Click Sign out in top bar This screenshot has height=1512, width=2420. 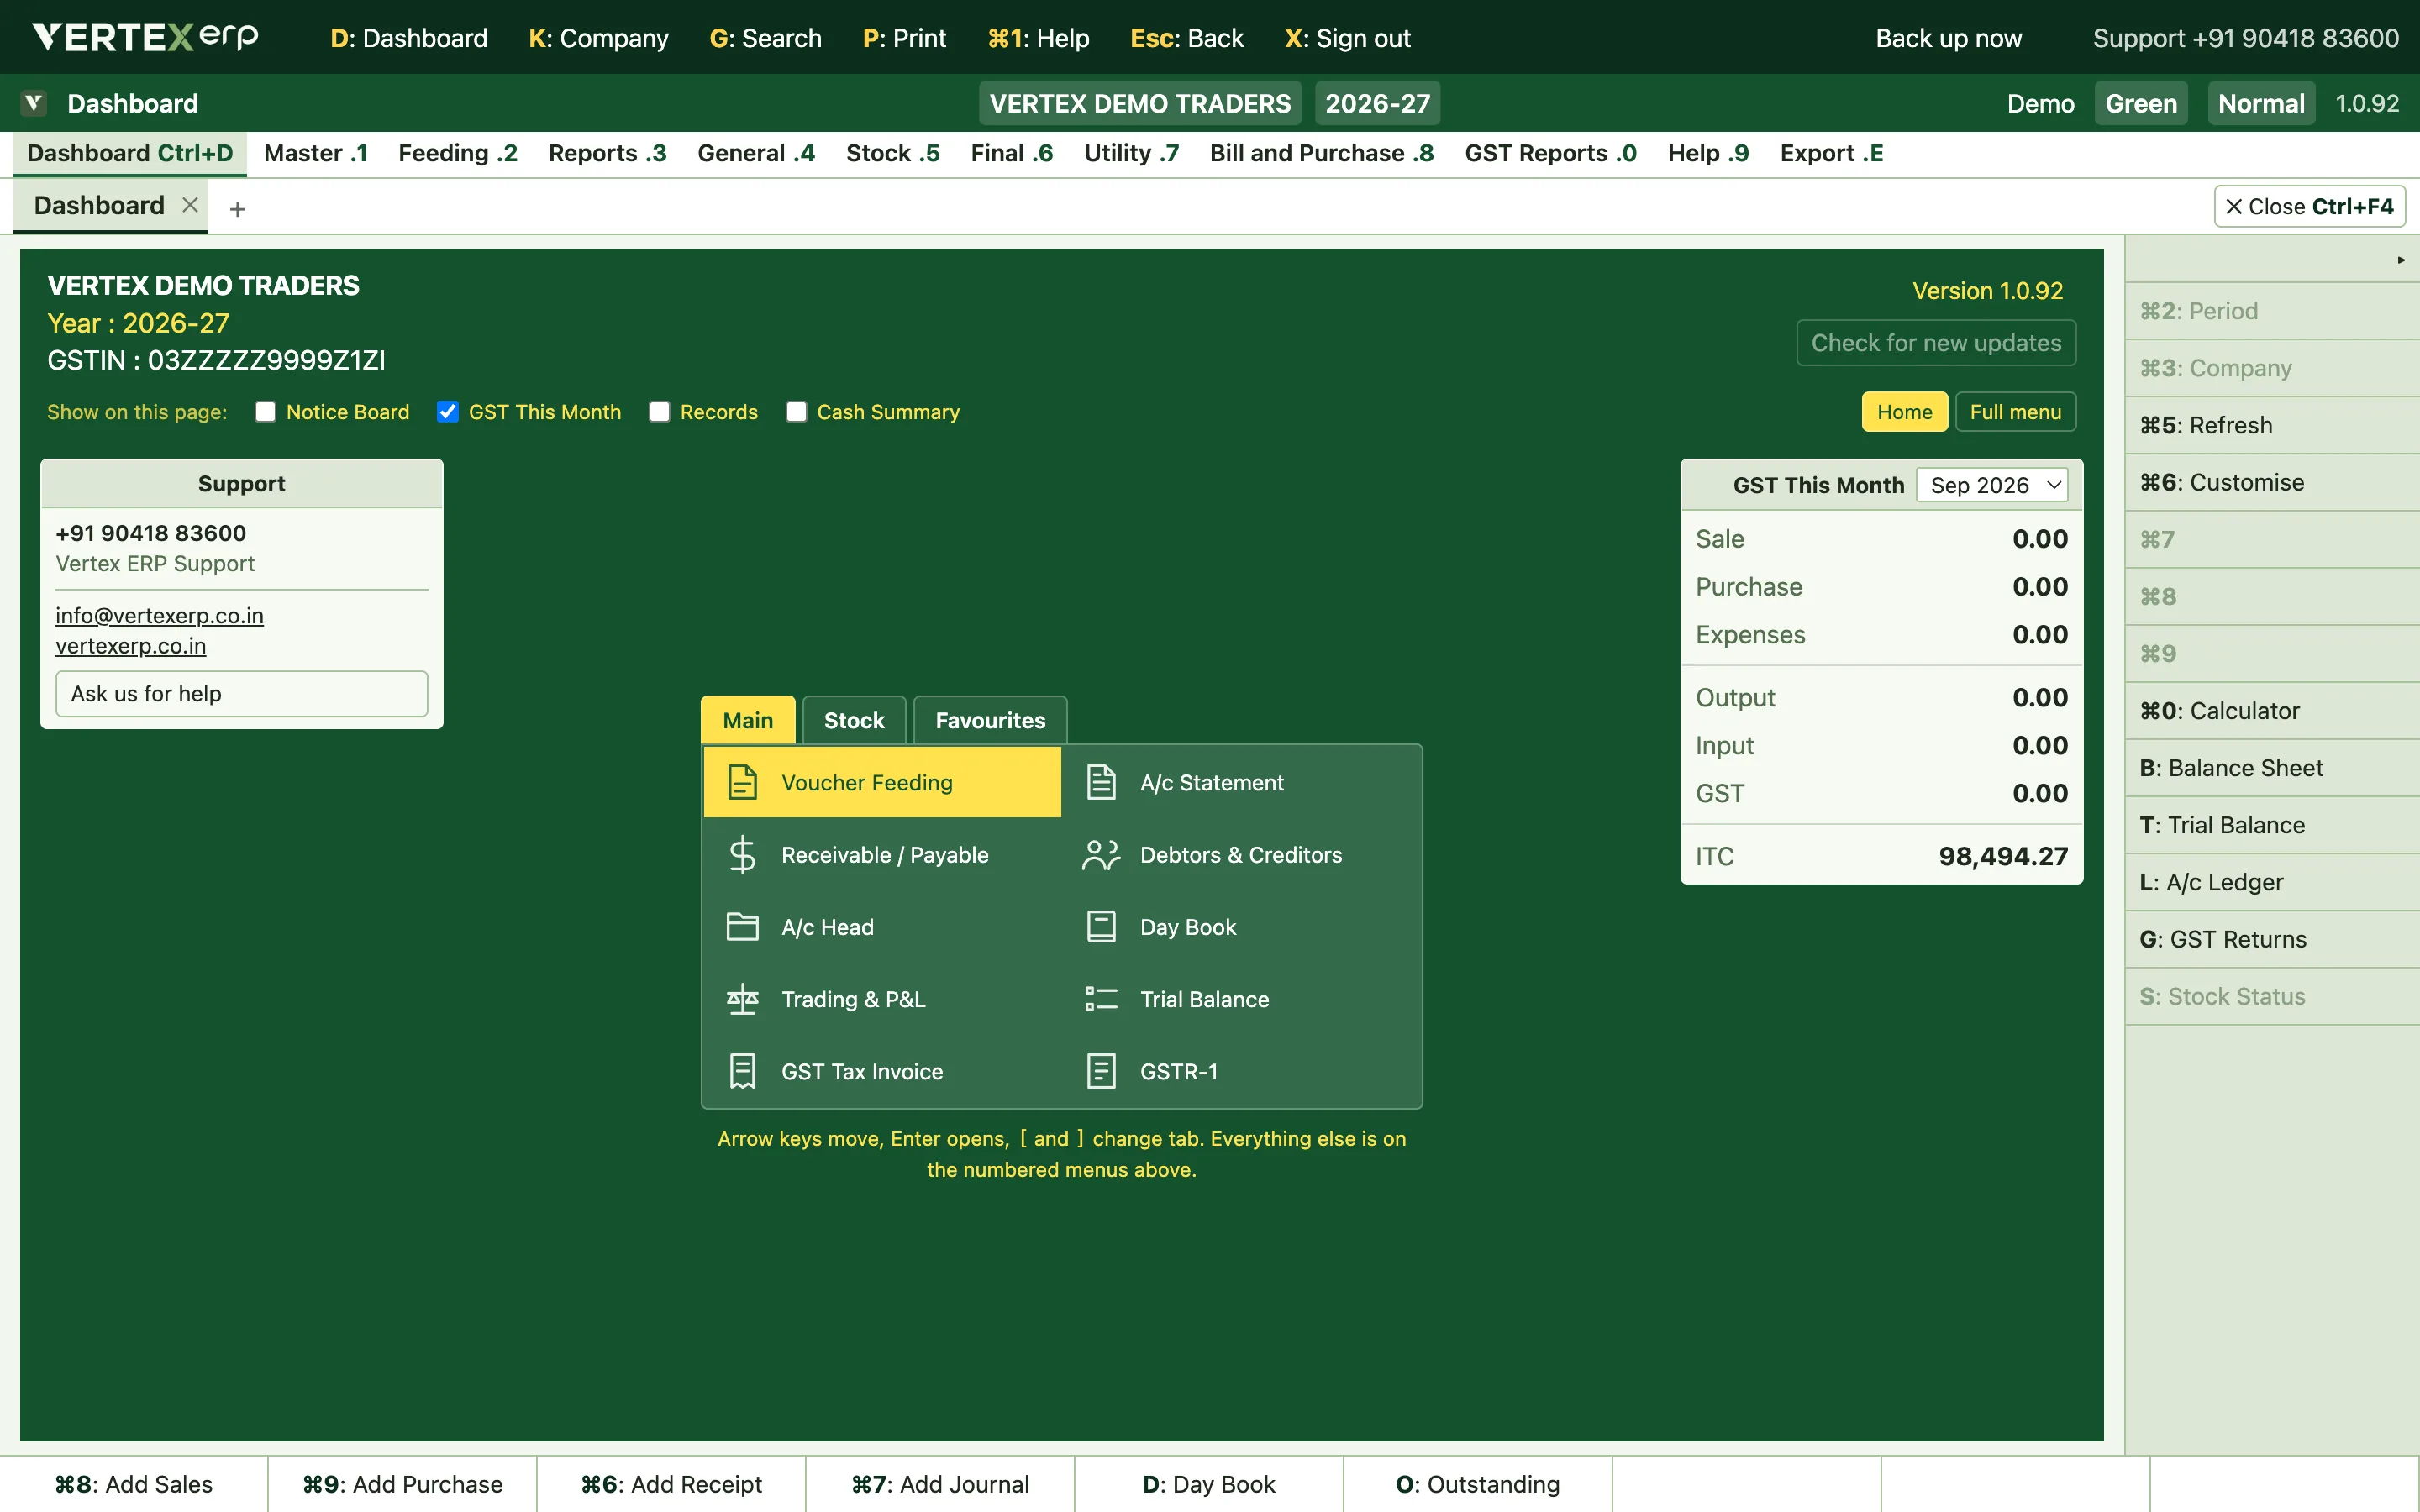(x=1347, y=38)
